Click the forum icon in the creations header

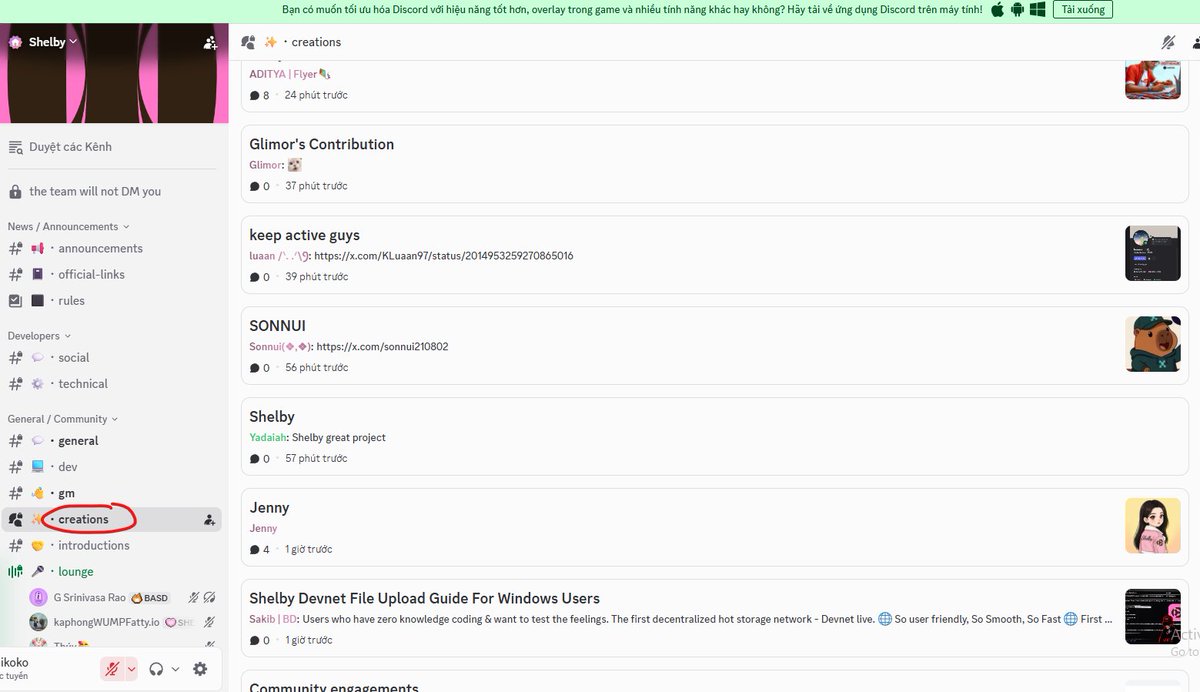248,42
